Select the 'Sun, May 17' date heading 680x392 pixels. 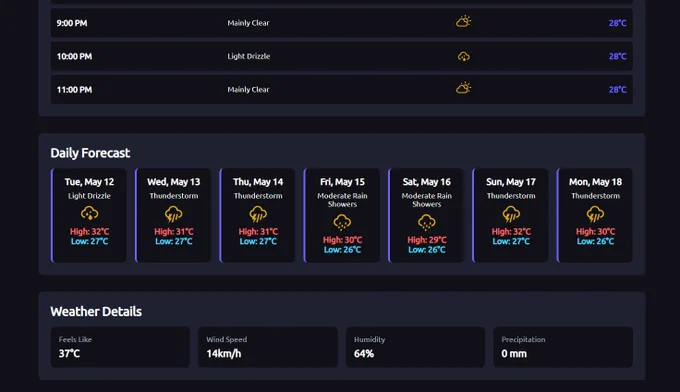pyautogui.click(x=511, y=182)
